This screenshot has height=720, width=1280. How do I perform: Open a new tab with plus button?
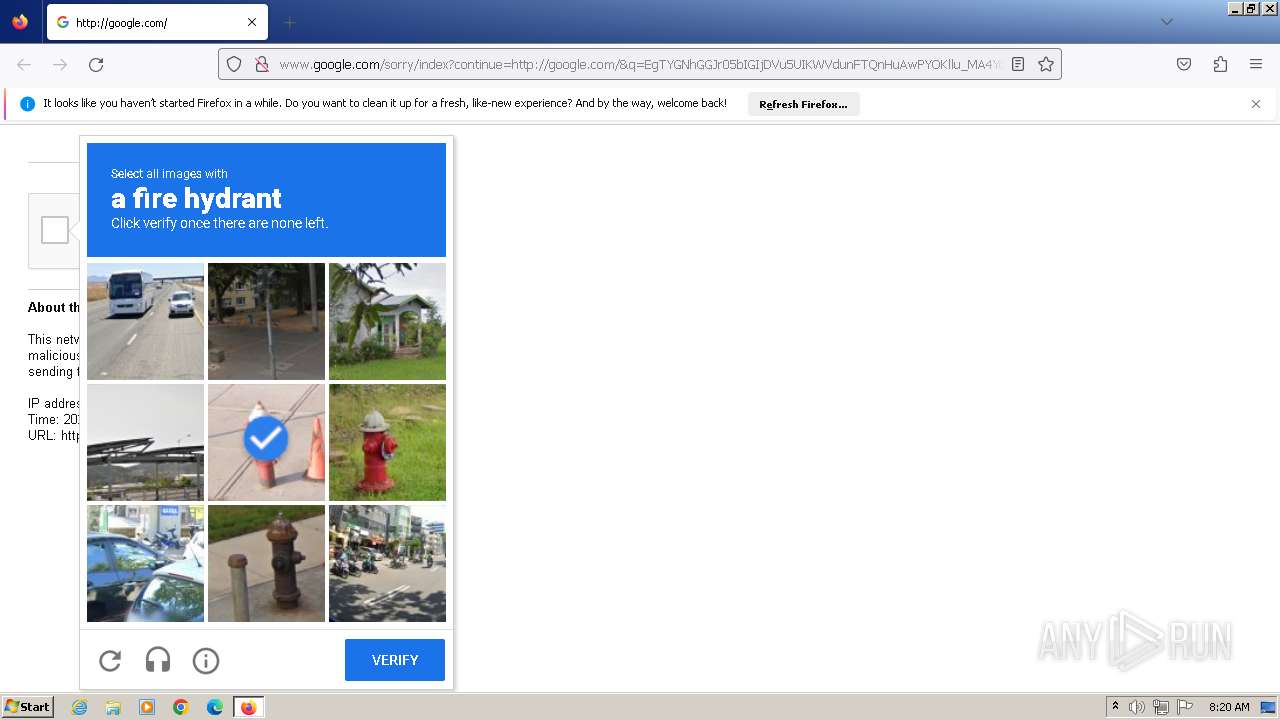pos(289,22)
